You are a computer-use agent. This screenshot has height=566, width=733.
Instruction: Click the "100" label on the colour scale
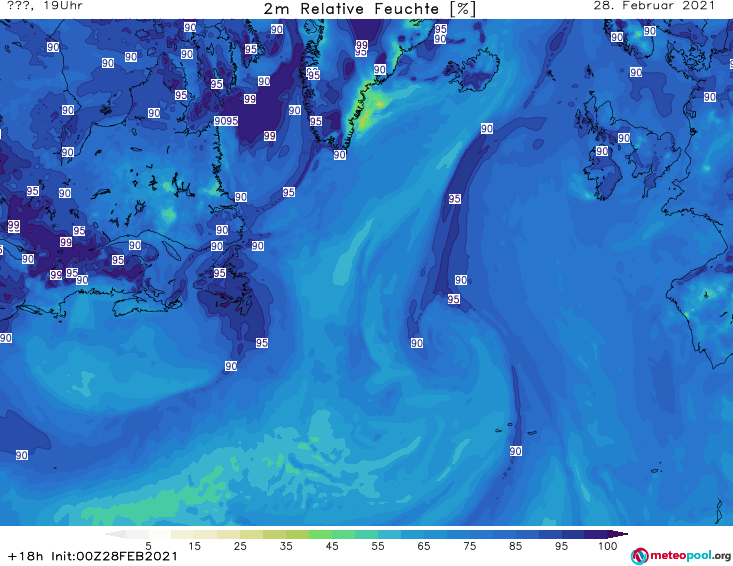point(607,546)
